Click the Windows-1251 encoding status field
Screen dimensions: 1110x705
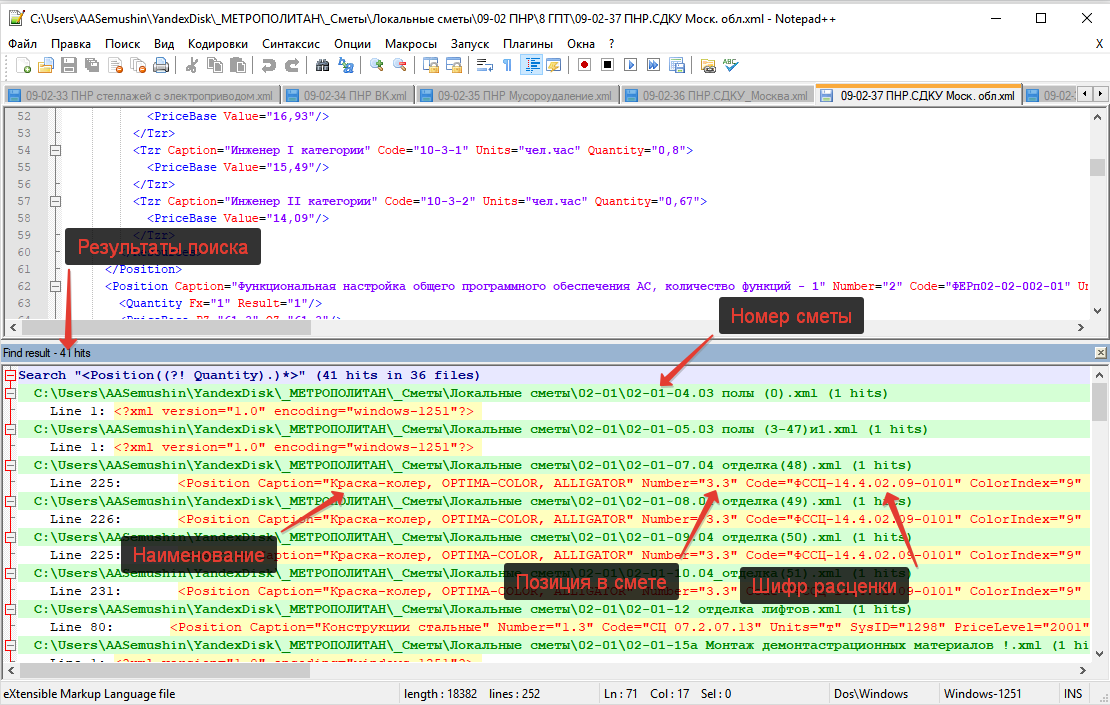click(x=981, y=693)
